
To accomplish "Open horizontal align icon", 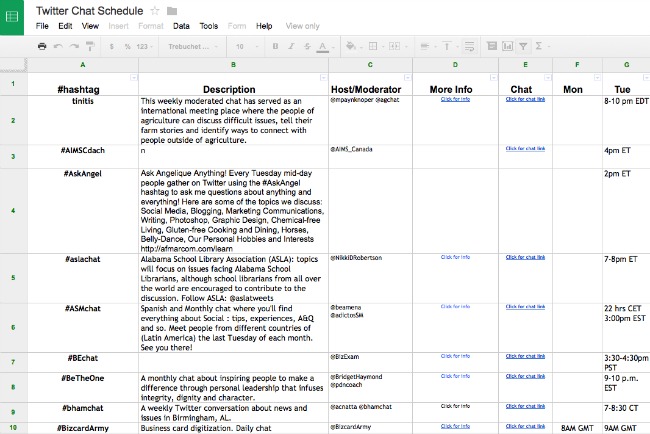I will point(424,46).
